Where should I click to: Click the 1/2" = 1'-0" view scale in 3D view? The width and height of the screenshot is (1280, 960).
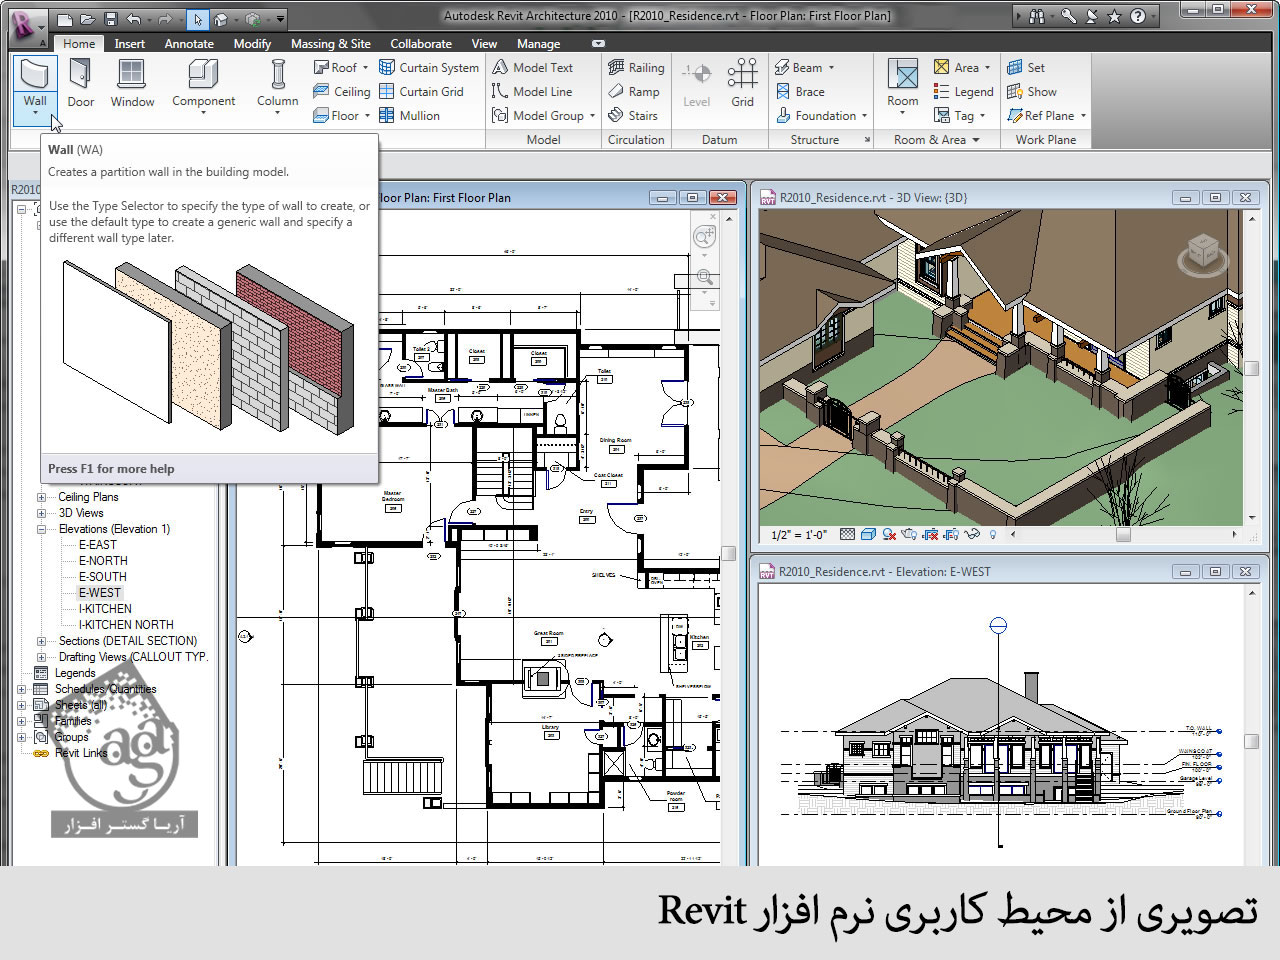click(799, 535)
